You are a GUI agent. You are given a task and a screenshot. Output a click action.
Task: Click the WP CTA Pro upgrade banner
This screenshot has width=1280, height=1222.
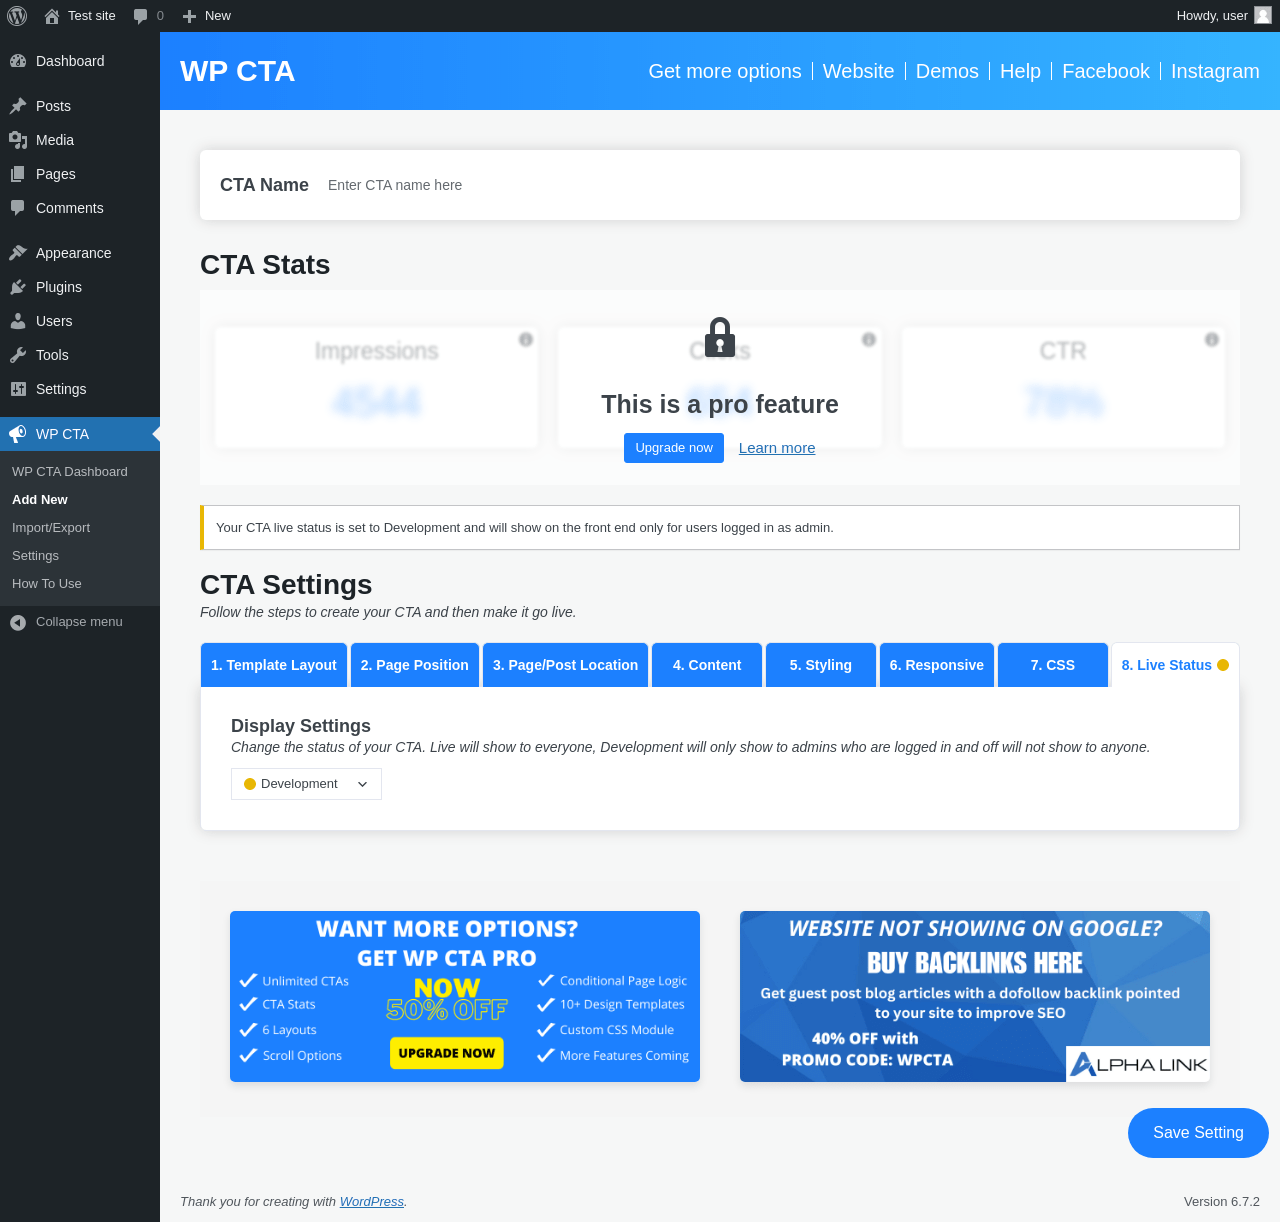coord(465,996)
